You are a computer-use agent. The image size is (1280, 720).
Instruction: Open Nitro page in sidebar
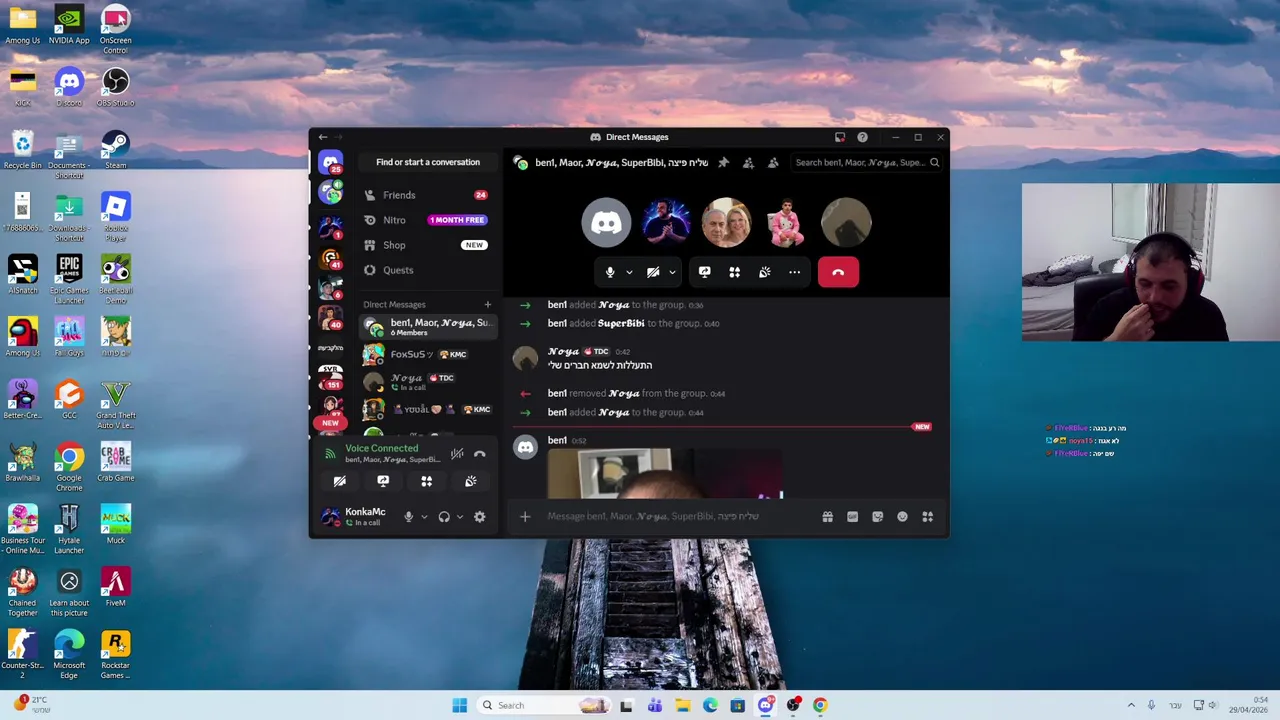[x=426, y=220]
